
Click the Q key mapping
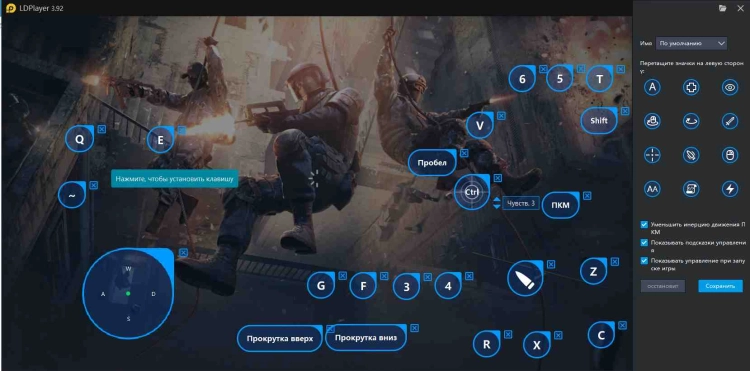pyautogui.click(x=79, y=139)
